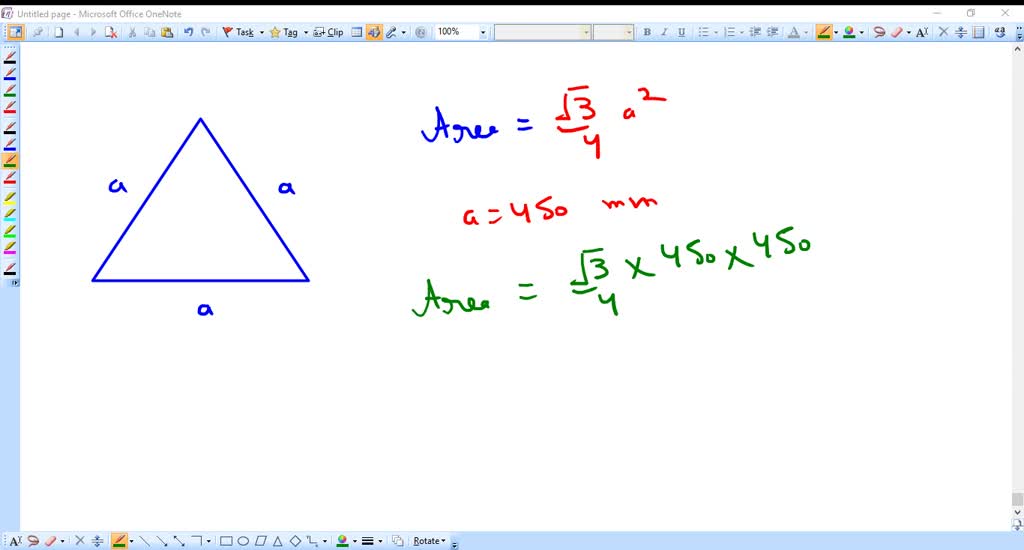Image resolution: width=1024 pixels, height=550 pixels.
Task: Select the Ellipse shape tool
Action: coord(243,541)
